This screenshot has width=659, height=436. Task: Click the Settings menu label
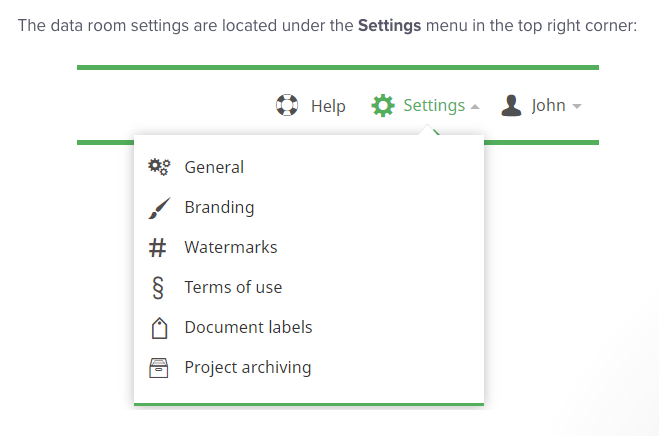click(434, 106)
